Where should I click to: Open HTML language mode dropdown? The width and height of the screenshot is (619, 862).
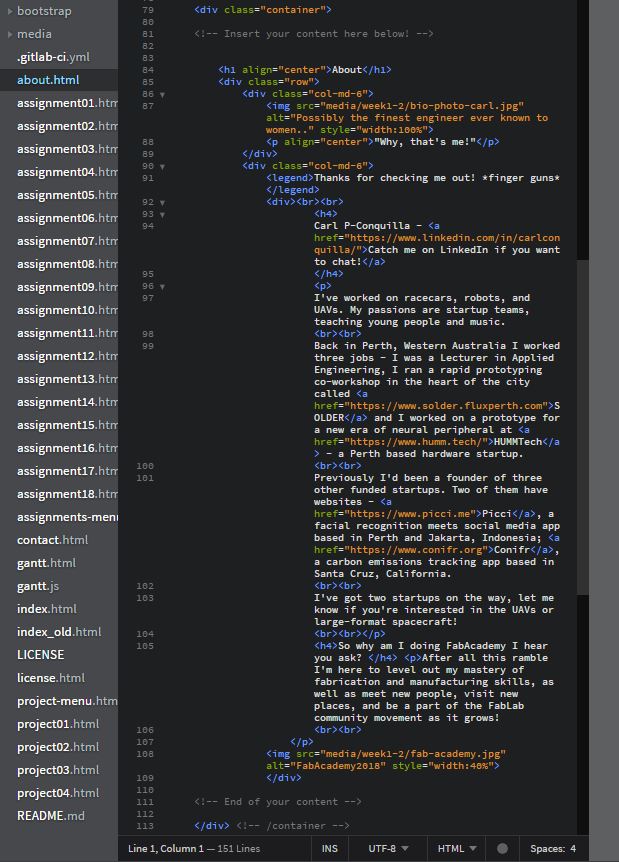tap(457, 849)
